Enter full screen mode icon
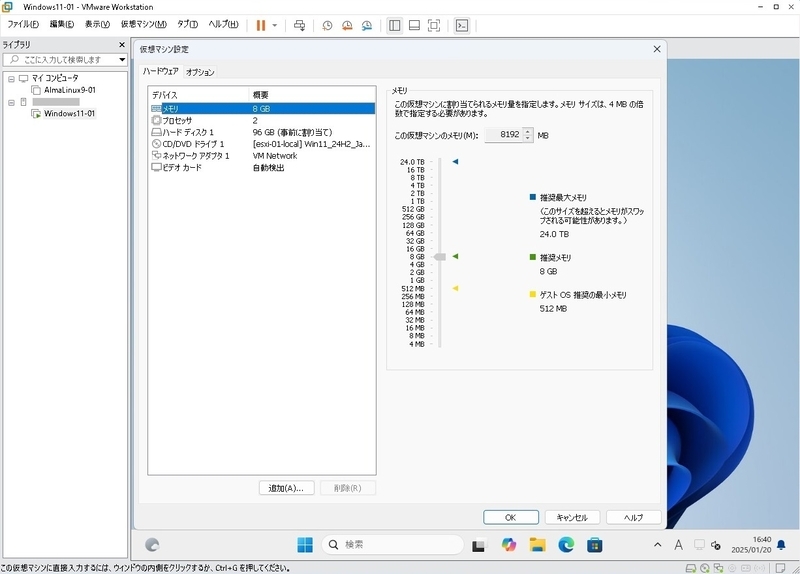Screen dimensions: 800x574 pyautogui.click(x=434, y=26)
